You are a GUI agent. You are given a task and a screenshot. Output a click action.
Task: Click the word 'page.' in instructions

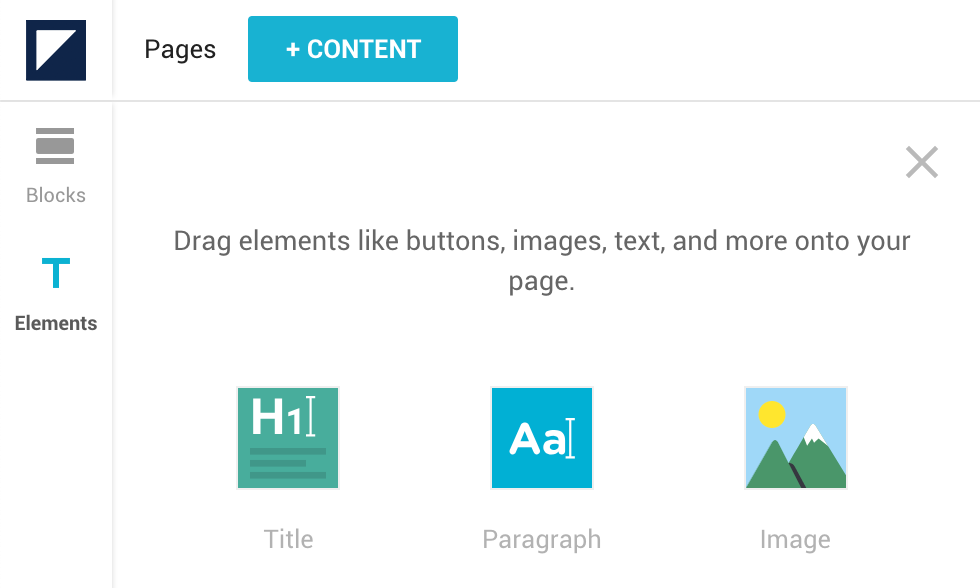[x=542, y=281]
